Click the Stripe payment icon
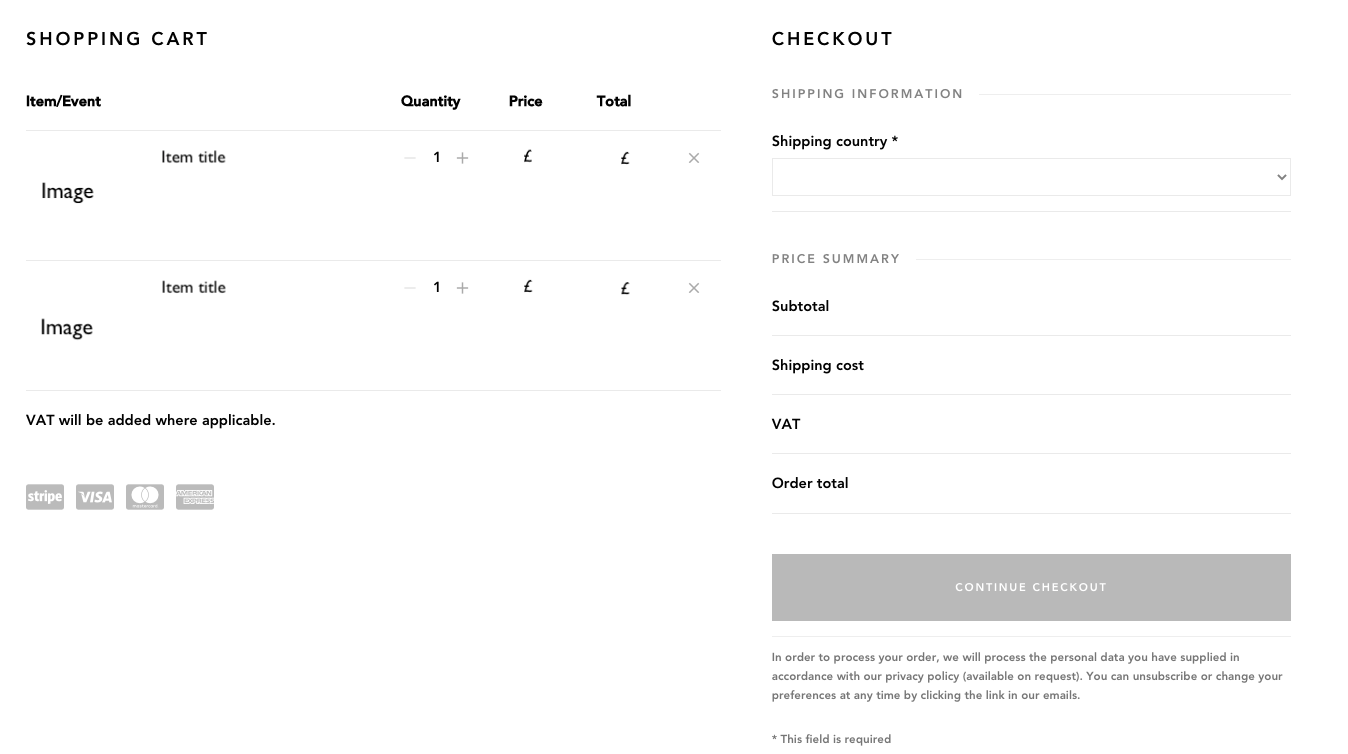The width and height of the screenshot is (1348, 754). click(45, 497)
